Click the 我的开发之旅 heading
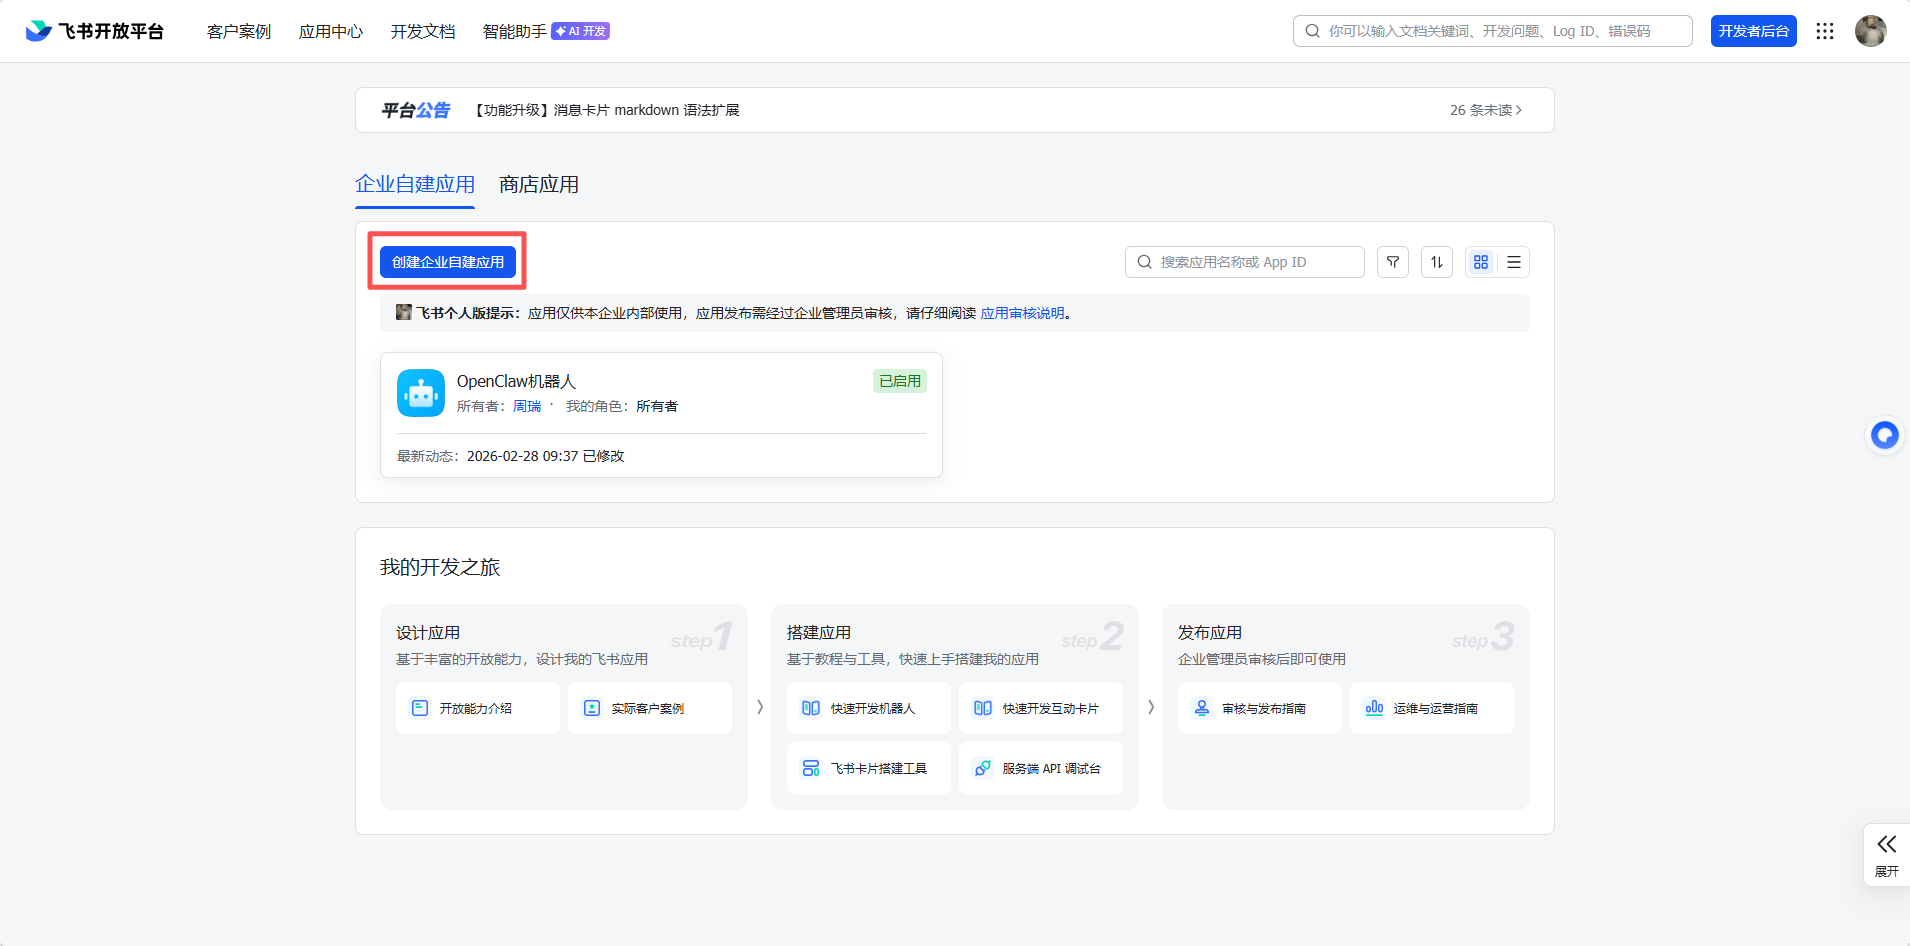 [x=440, y=567]
